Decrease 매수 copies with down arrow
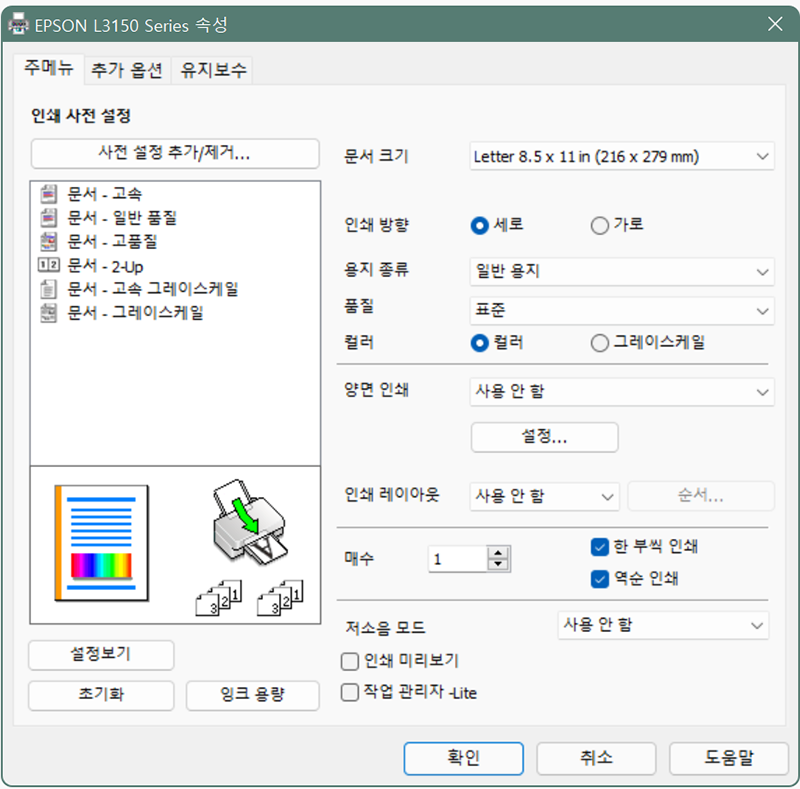The height and width of the screenshot is (789, 800). (x=498, y=564)
